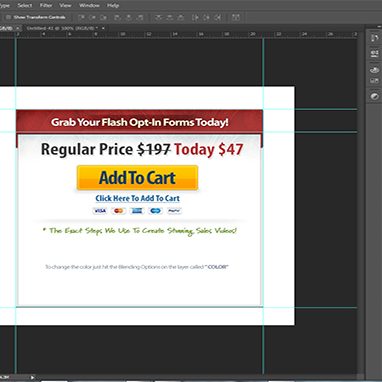The image size is (382, 382).
Task: Close the Untitled-41 document tab
Action: tap(103, 28)
